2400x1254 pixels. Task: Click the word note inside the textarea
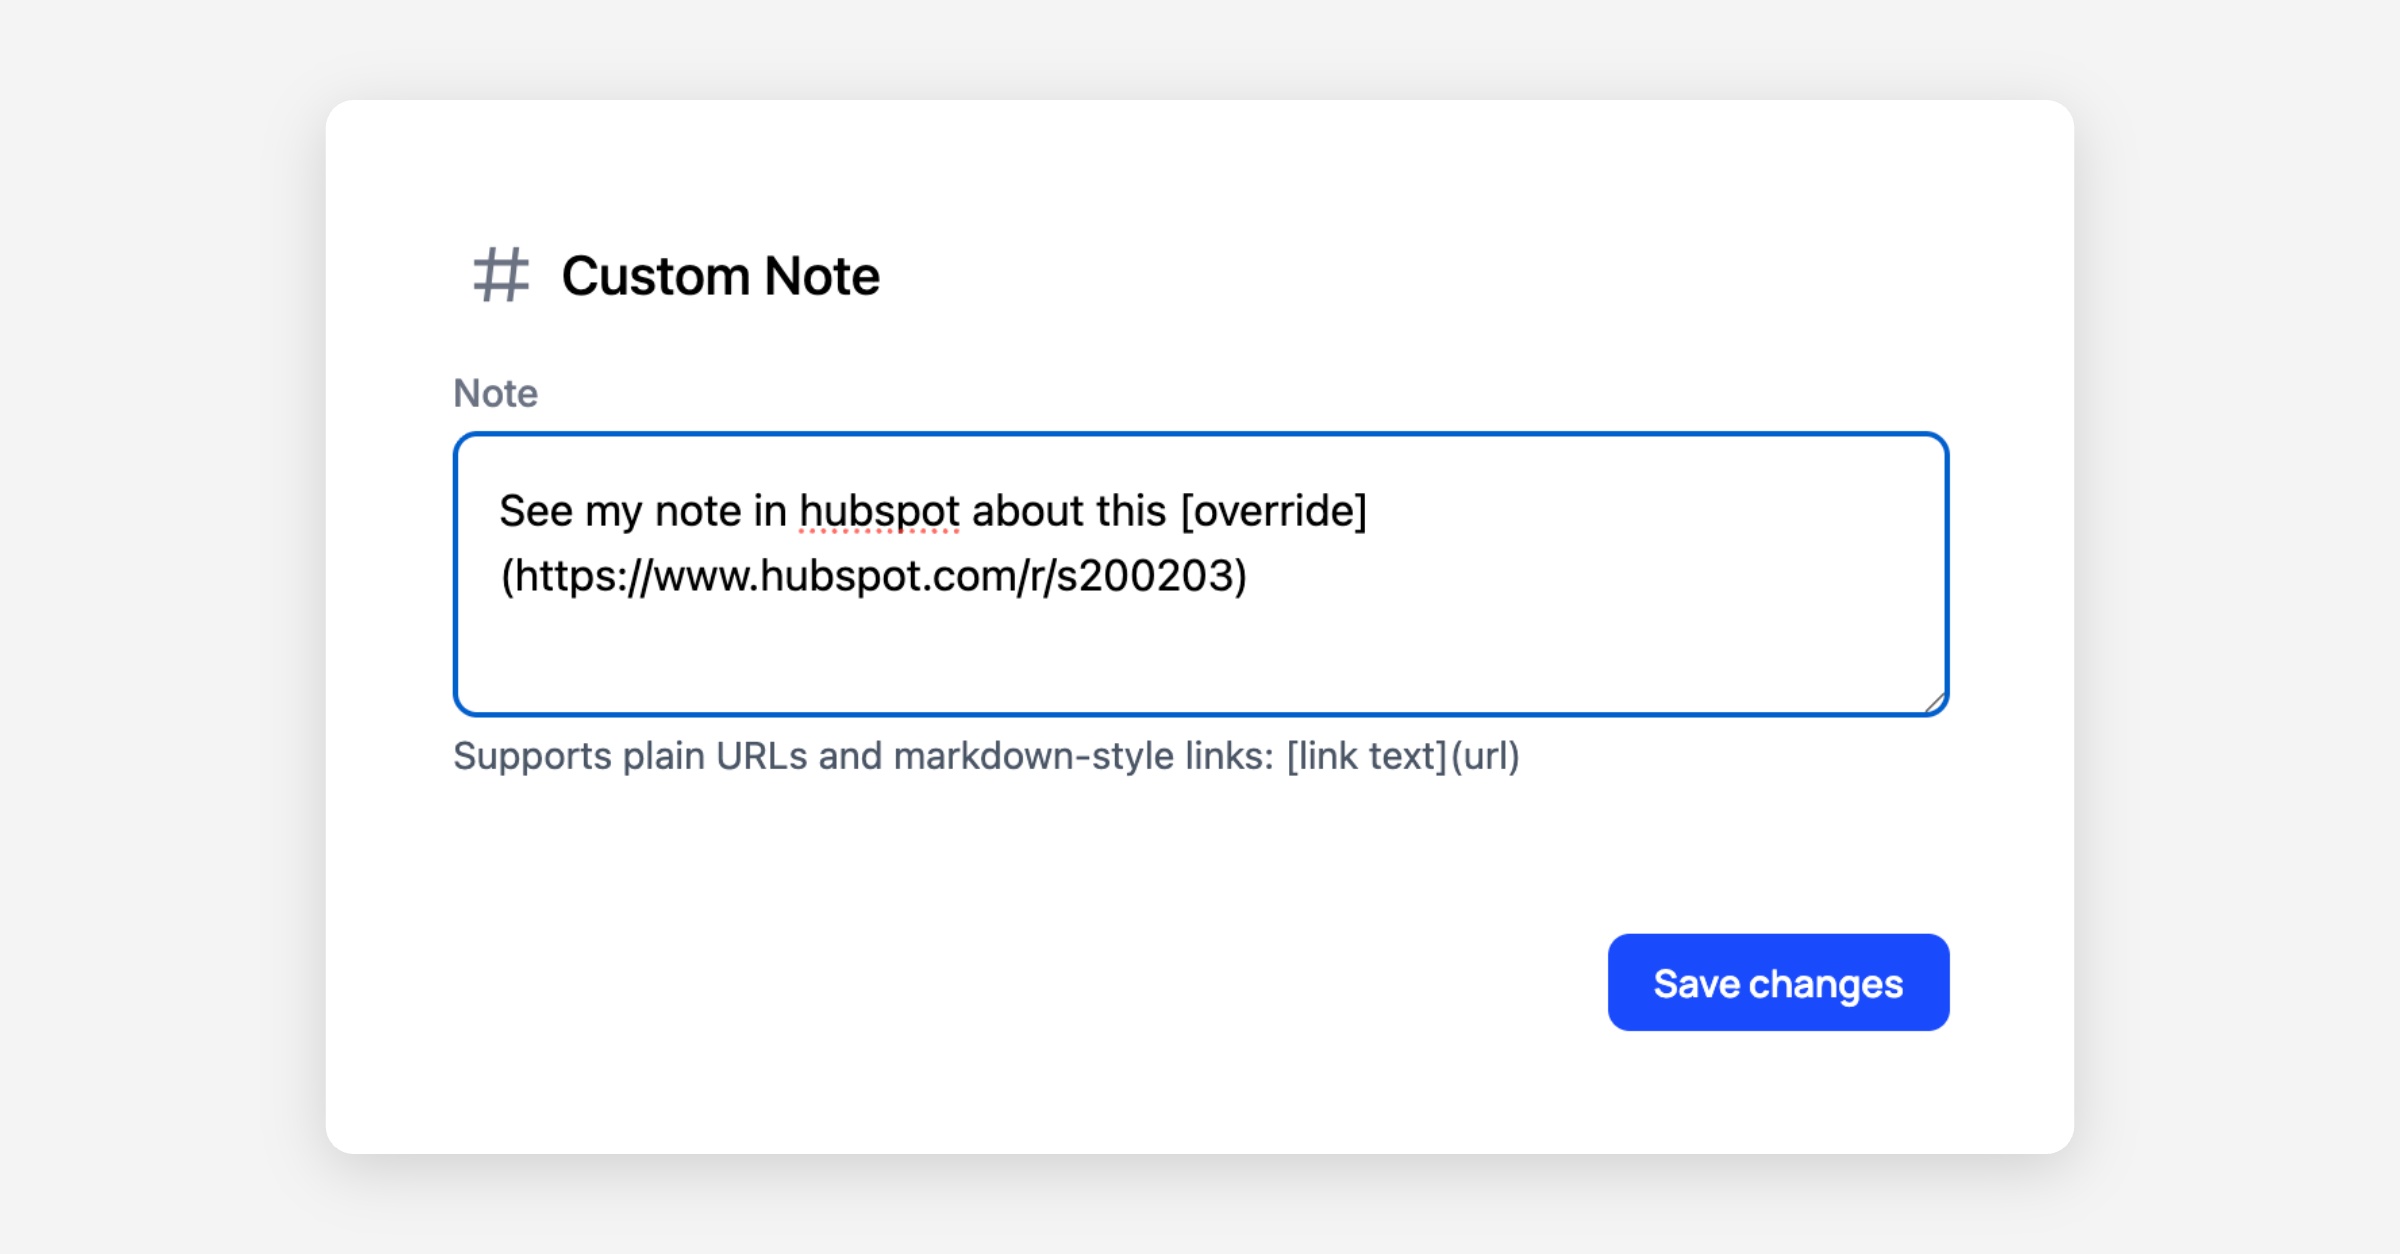697,512
